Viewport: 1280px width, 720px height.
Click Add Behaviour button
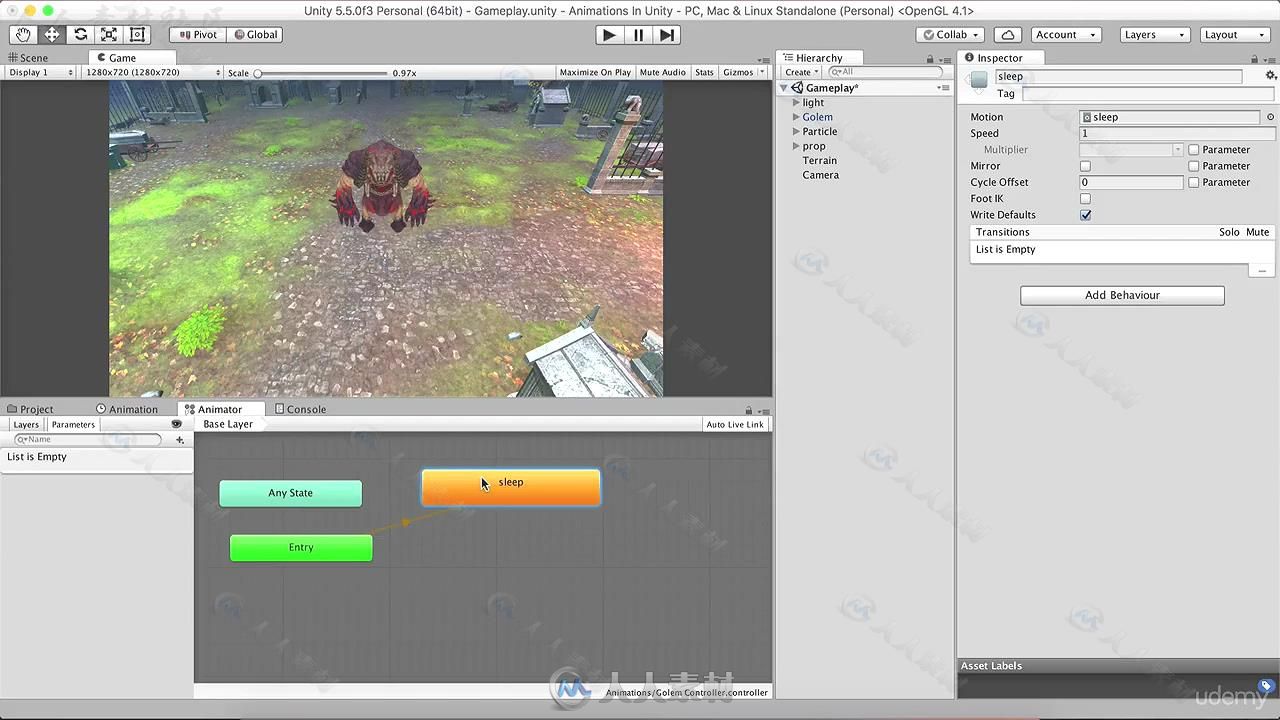coord(1122,295)
